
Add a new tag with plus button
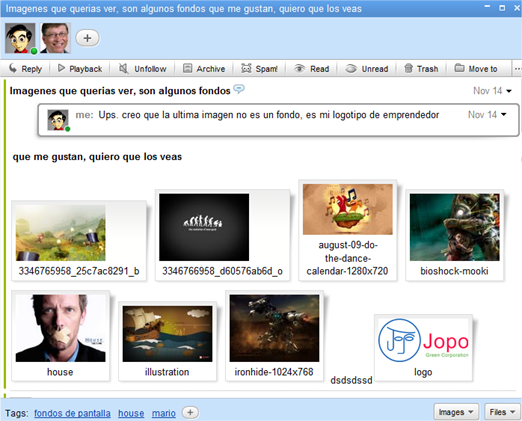point(190,413)
